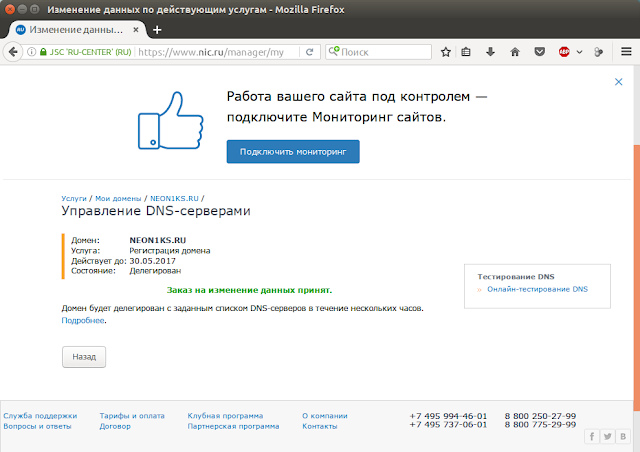This screenshot has height=452, width=640.
Task: Open Договор footer link
Action: pyautogui.click(x=115, y=426)
